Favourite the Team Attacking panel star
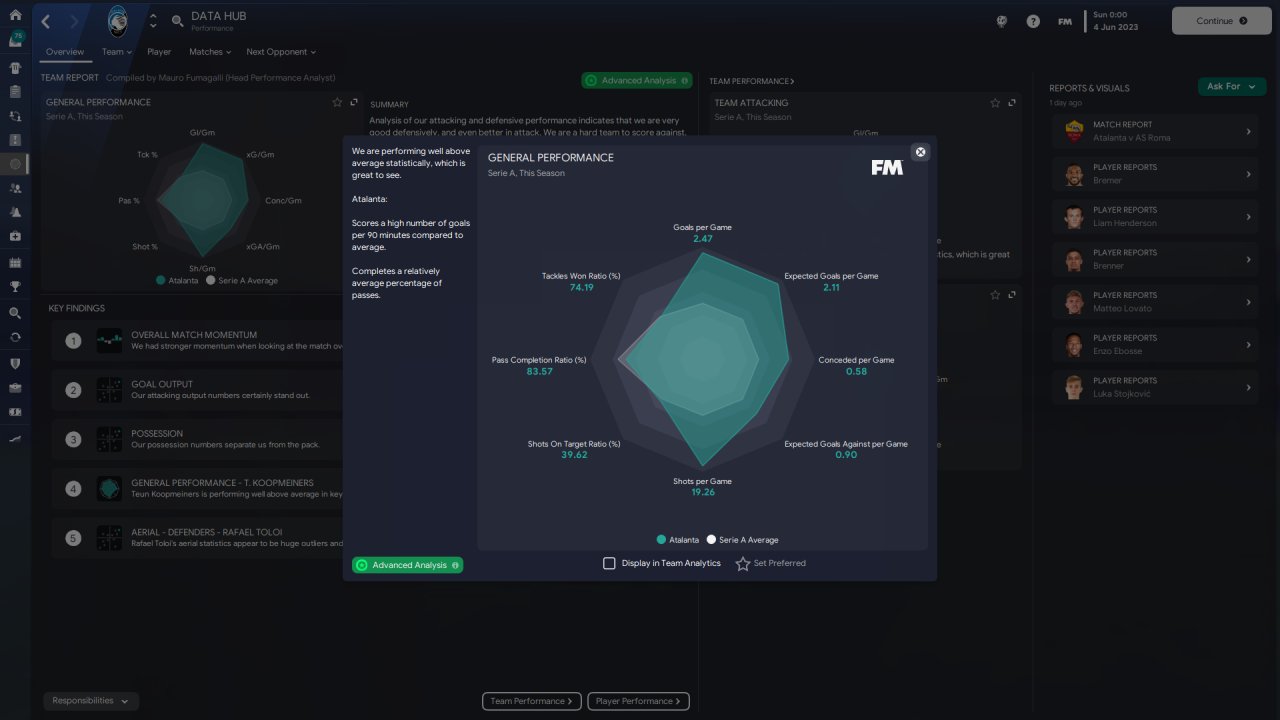This screenshot has height=720, width=1280. pos(995,102)
